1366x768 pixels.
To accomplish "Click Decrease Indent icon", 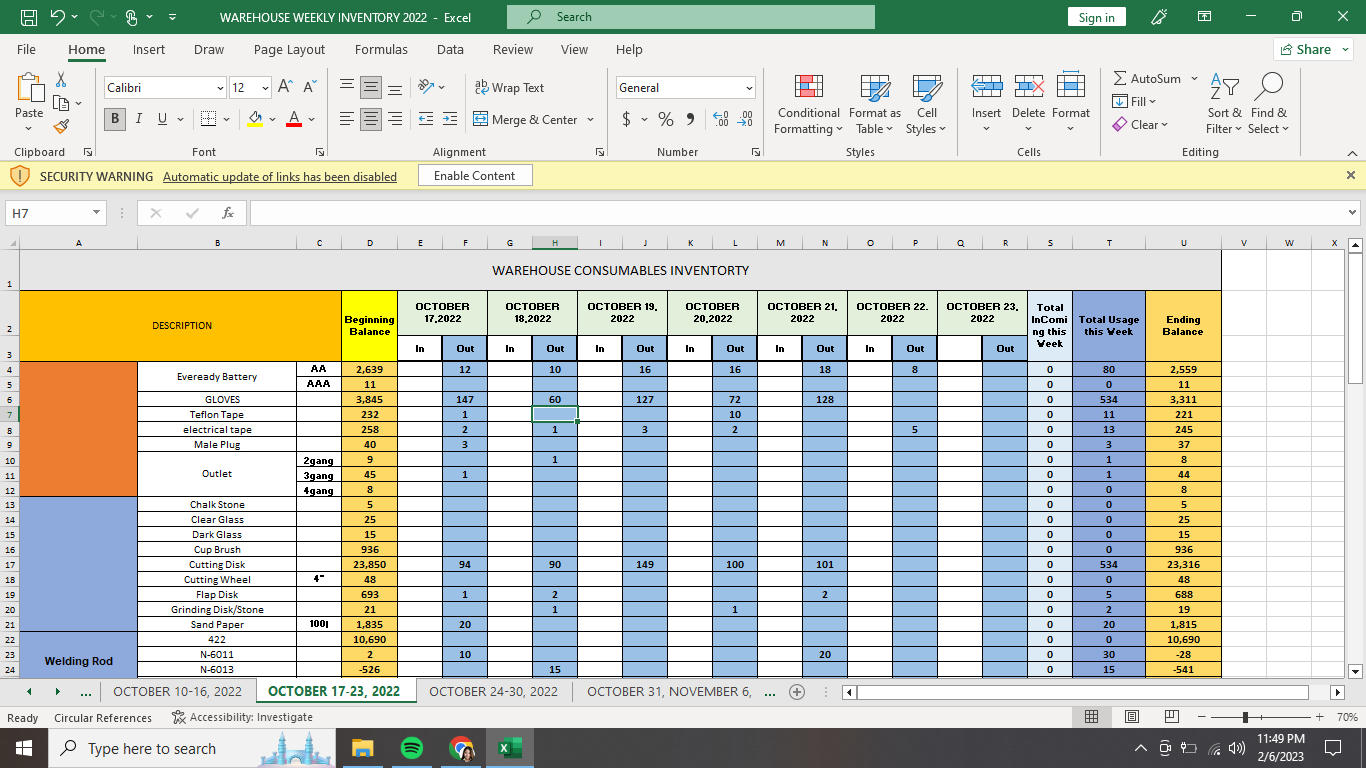I will pos(425,120).
